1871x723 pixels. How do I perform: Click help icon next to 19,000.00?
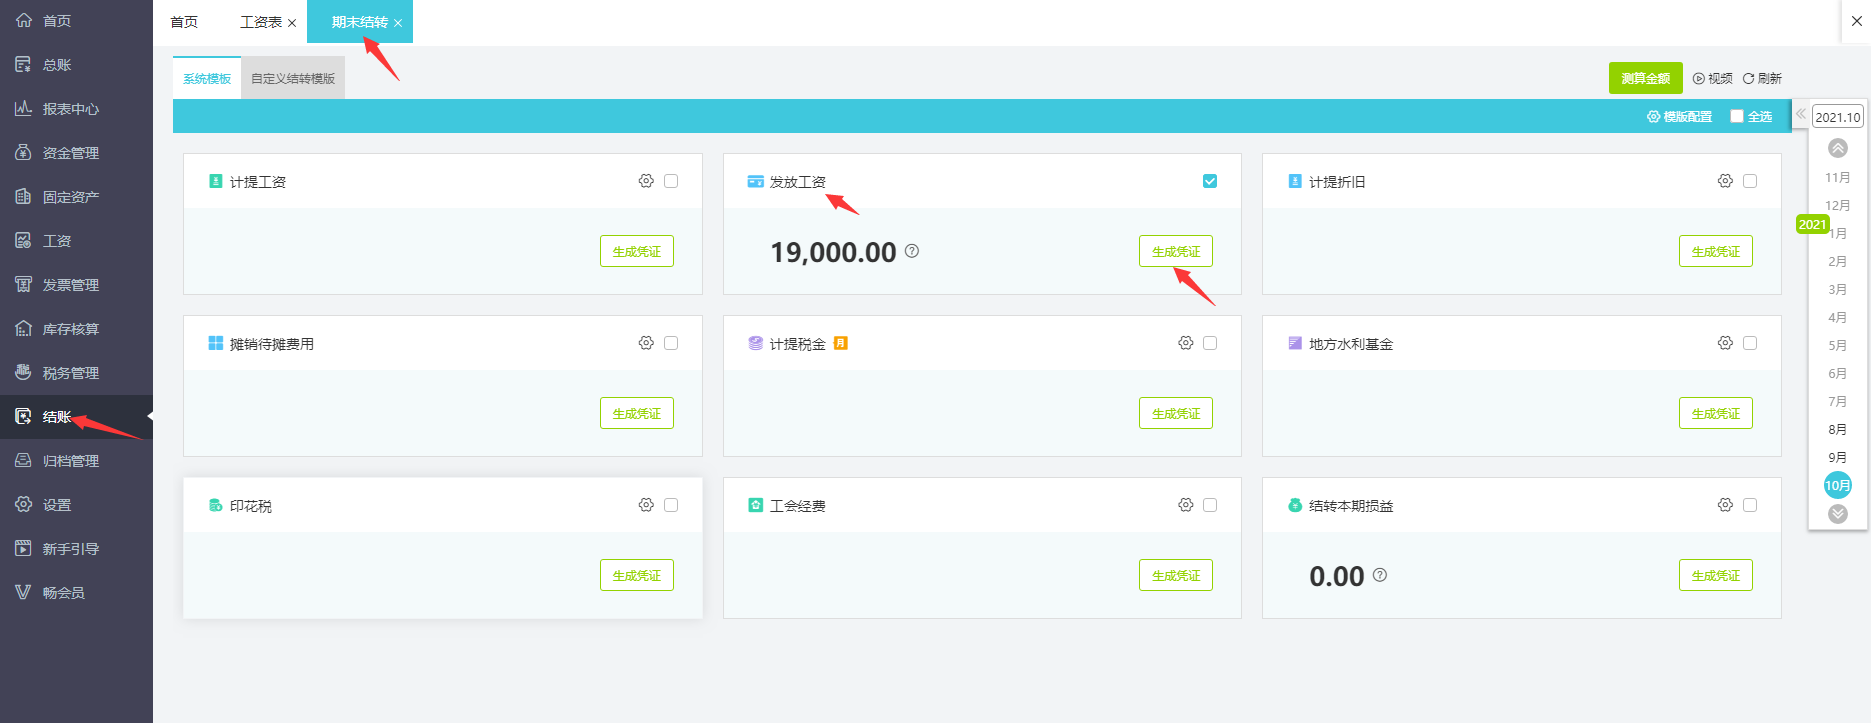pos(912,251)
